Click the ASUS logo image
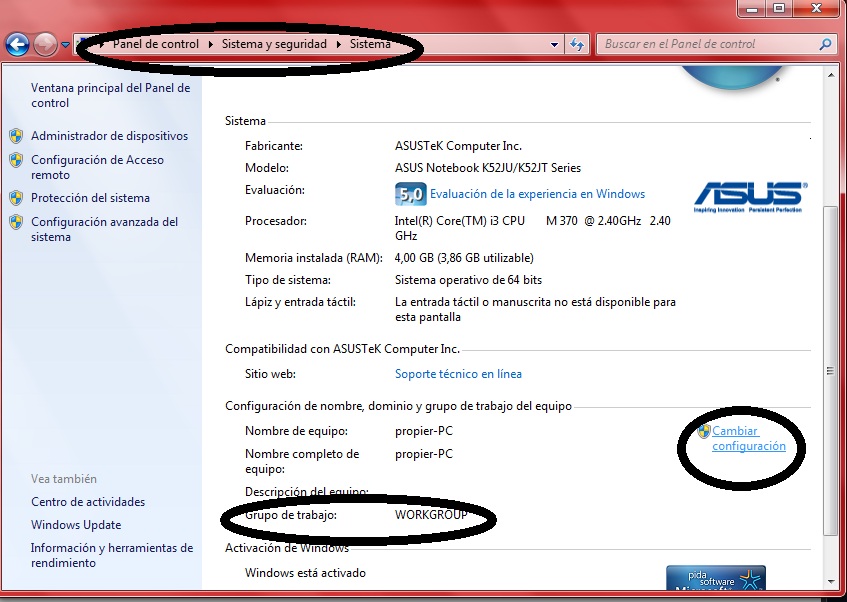This screenshot has height=602, width=847. 748,196
